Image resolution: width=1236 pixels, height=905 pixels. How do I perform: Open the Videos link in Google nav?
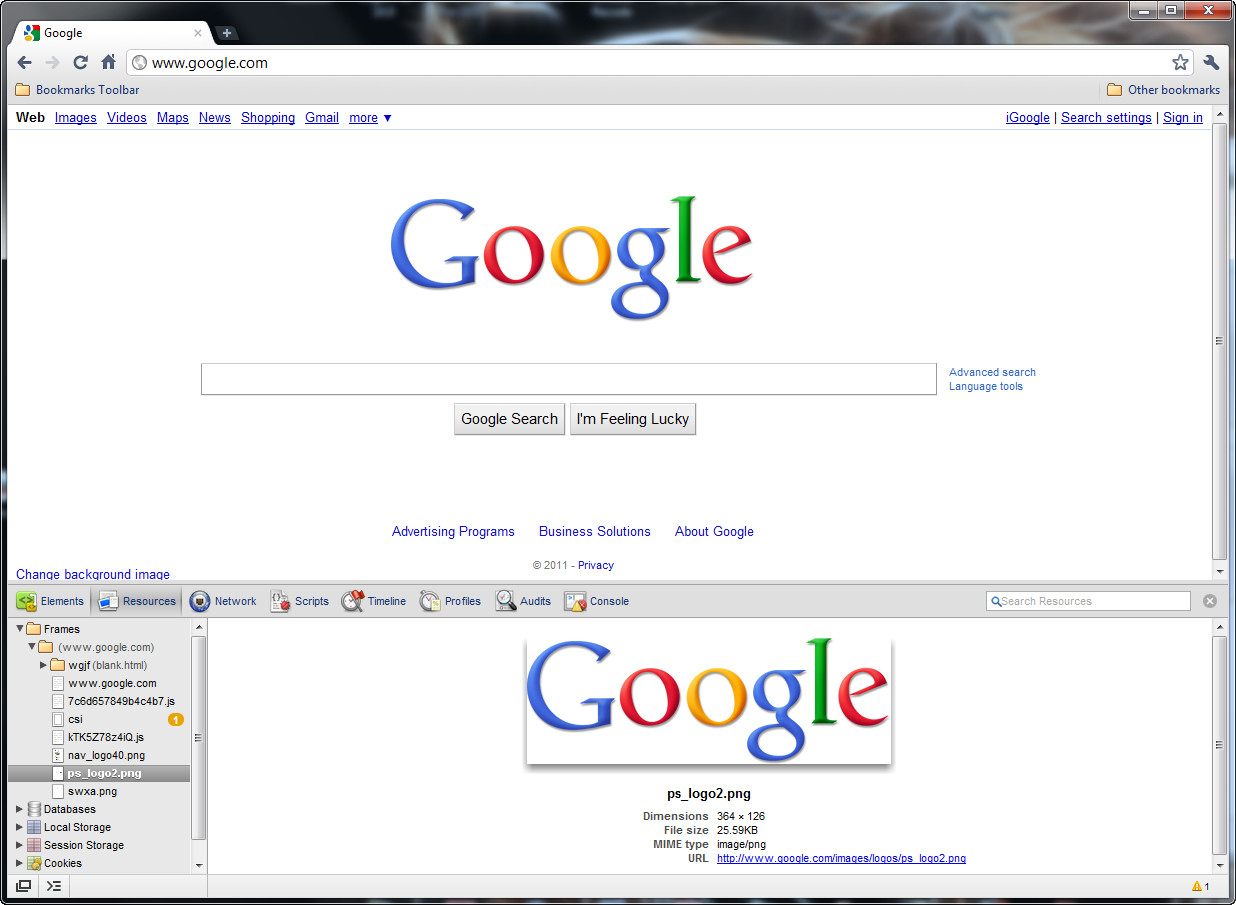(127, 118)
